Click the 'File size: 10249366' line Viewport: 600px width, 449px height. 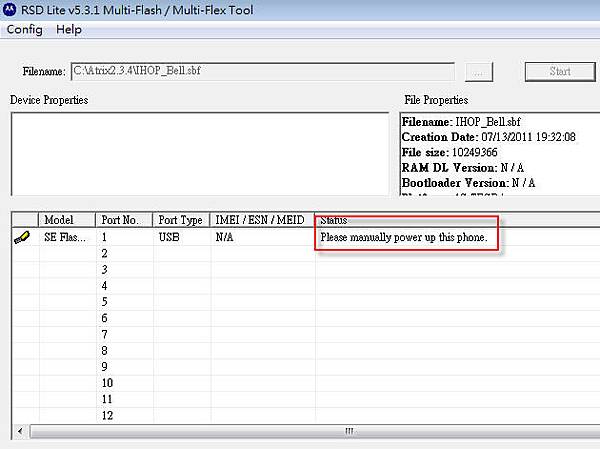pyautogui.click(x=450, y=152)
